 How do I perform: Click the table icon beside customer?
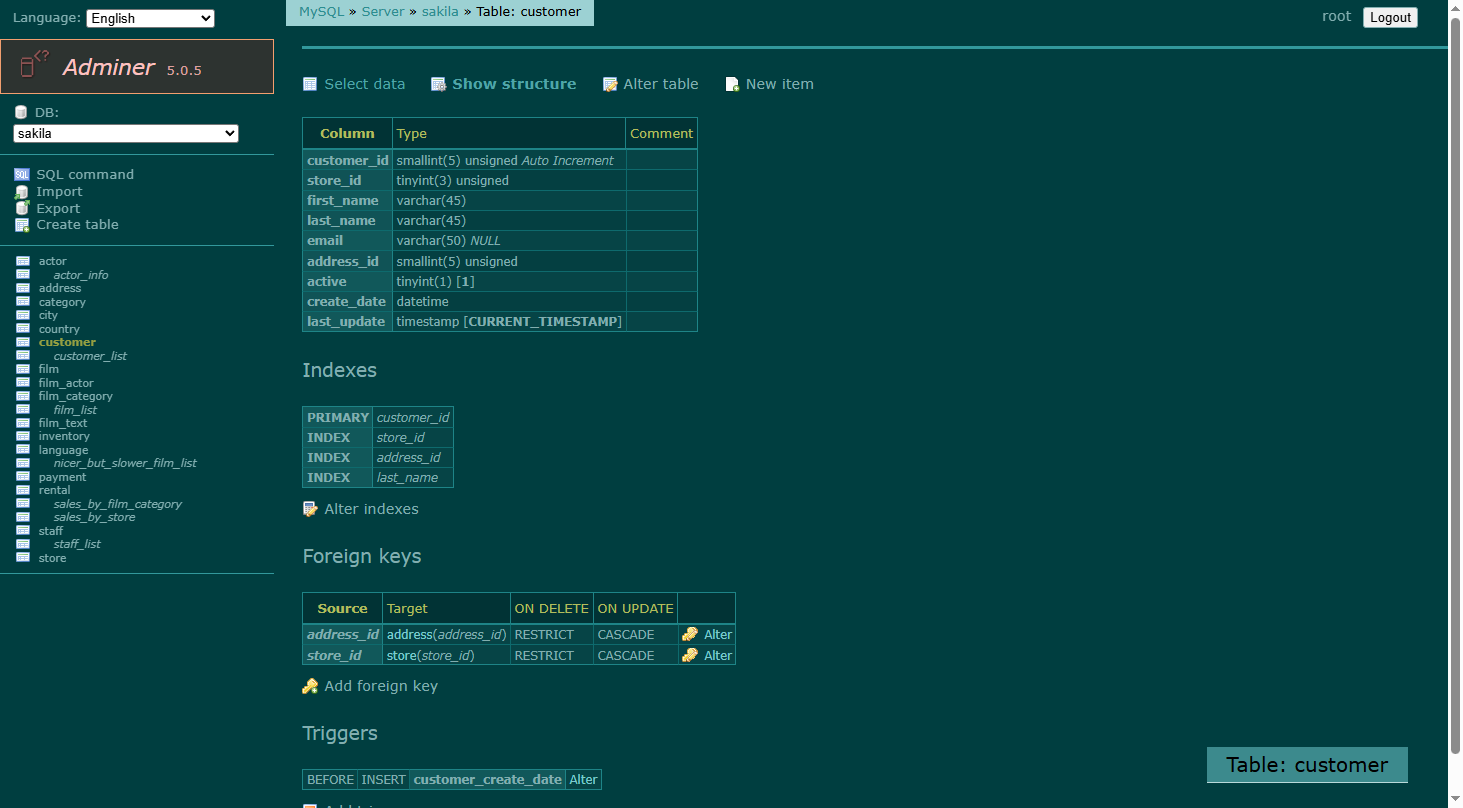coord(22,342)
